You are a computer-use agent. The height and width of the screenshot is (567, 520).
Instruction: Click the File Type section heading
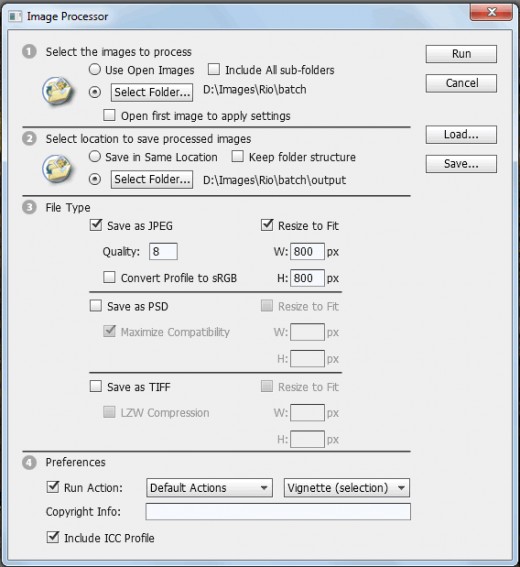point(68,208)
